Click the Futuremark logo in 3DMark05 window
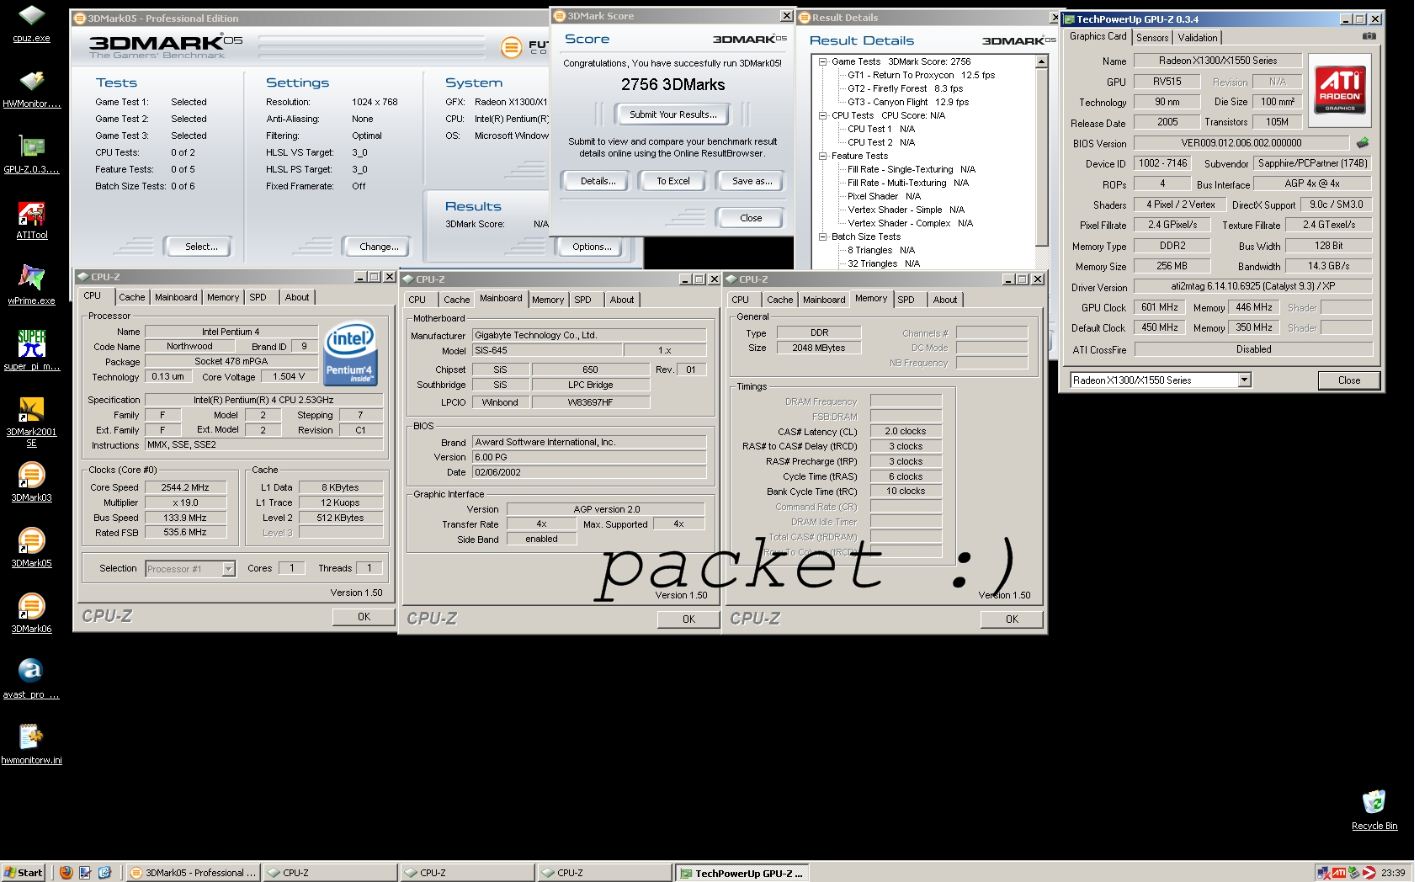Image resolution: width=1415 pixels, height=882 pixels. coord(511,46)
